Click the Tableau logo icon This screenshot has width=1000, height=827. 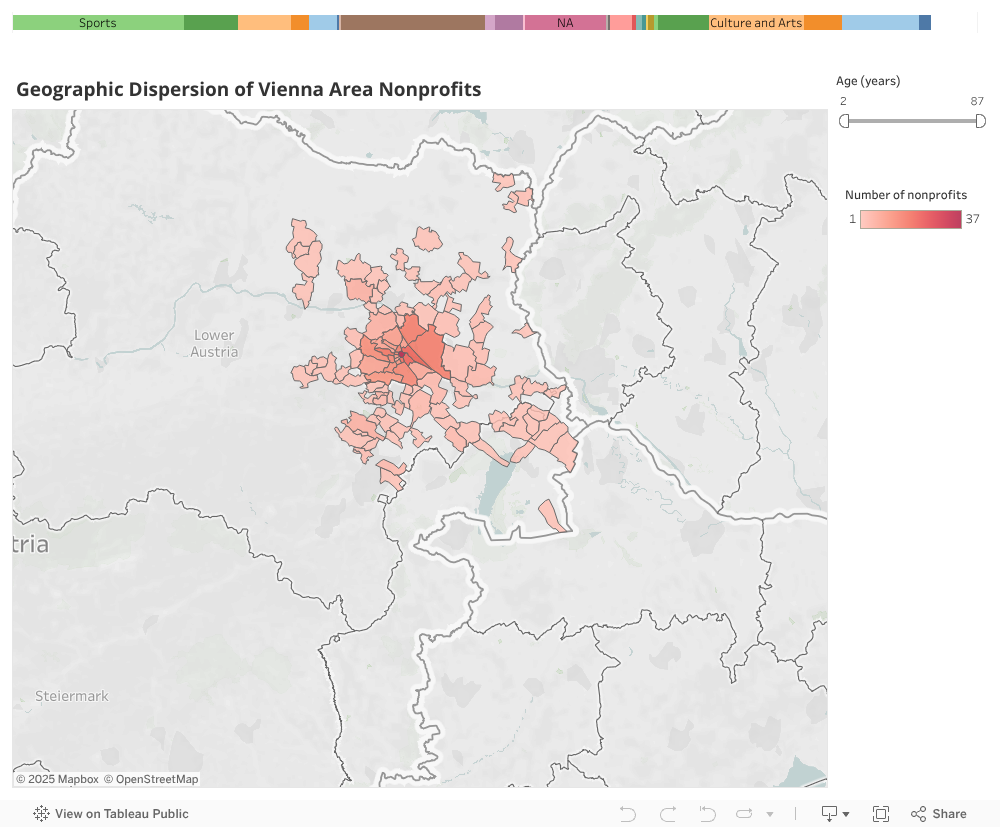pos(42,814)
